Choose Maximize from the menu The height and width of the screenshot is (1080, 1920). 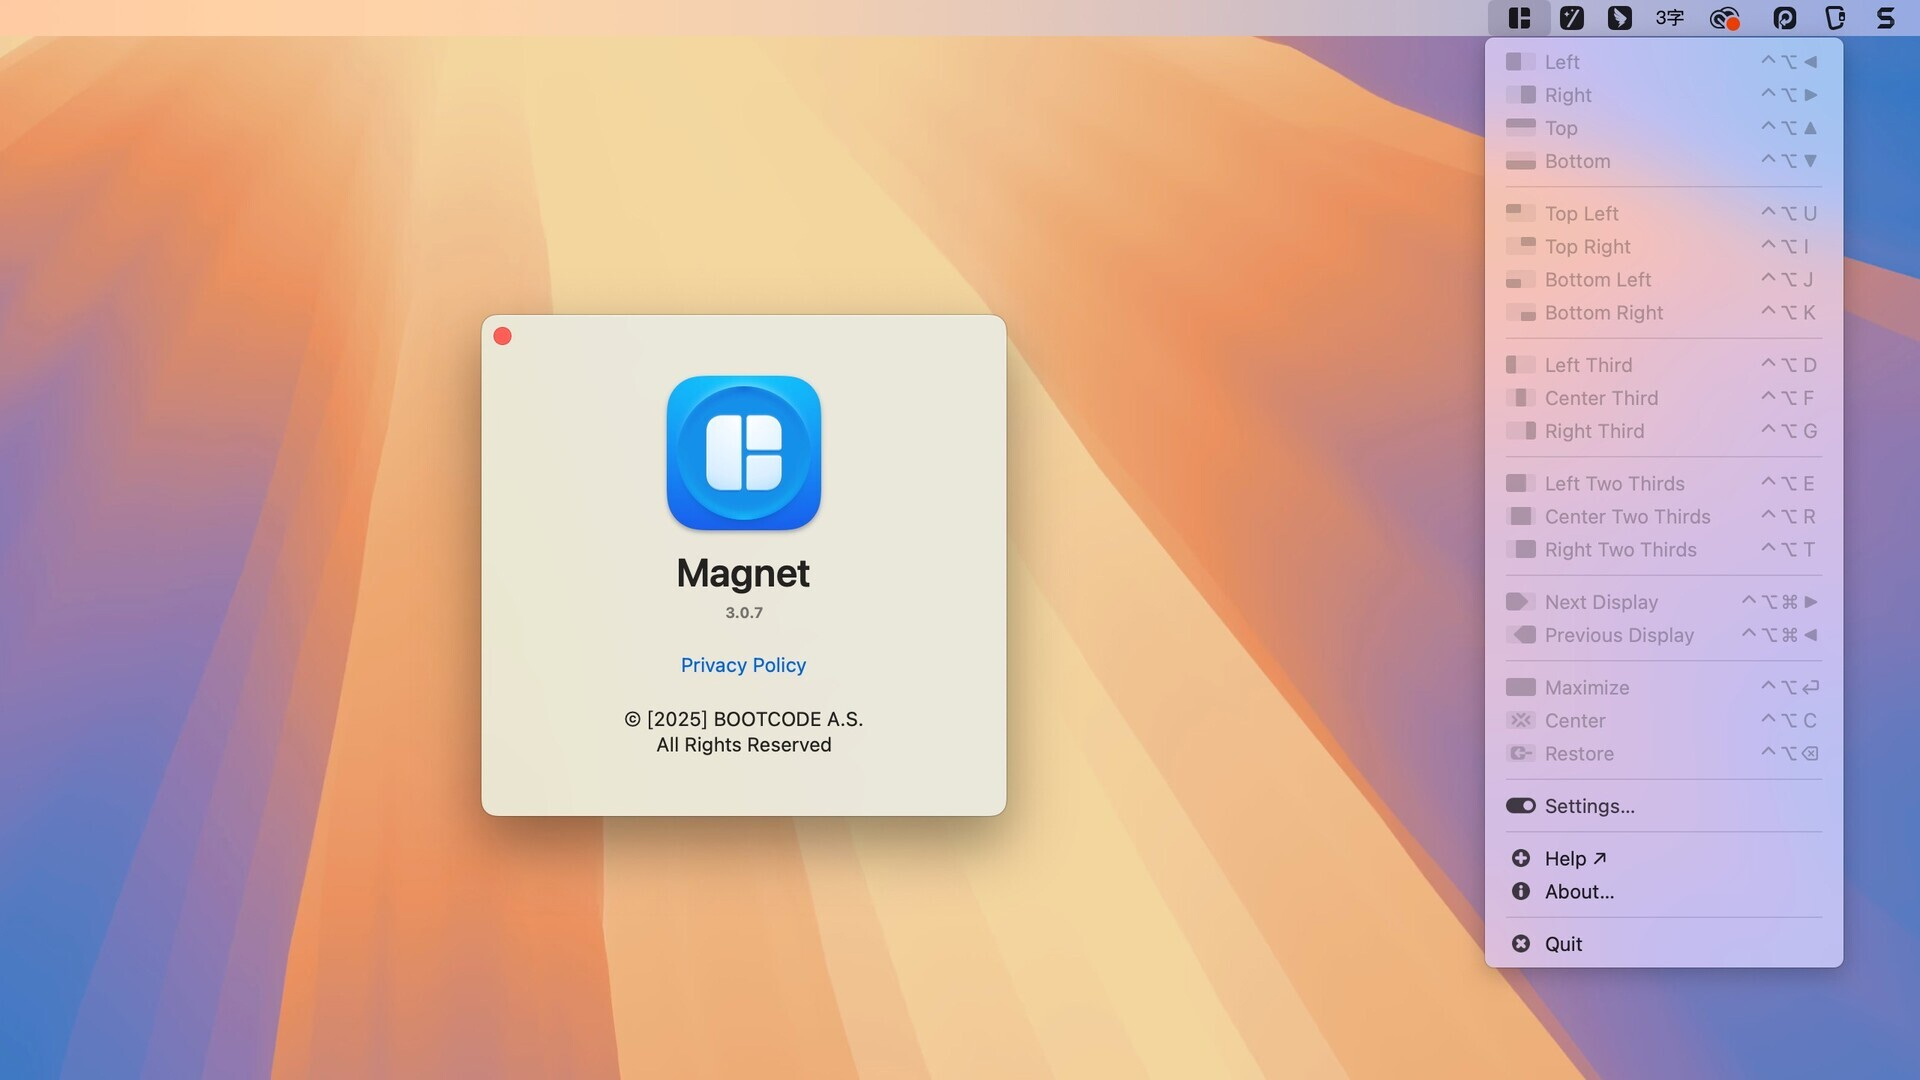pyautogui.click(x=1663, y=687)
